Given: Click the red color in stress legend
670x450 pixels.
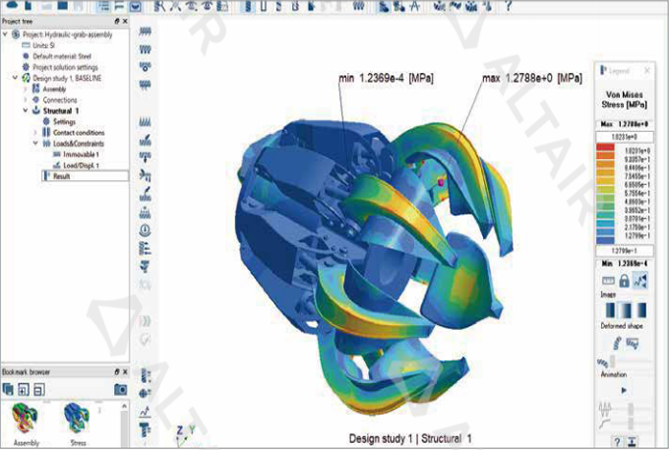Looking at the screenshot, I should click(606, 149).
